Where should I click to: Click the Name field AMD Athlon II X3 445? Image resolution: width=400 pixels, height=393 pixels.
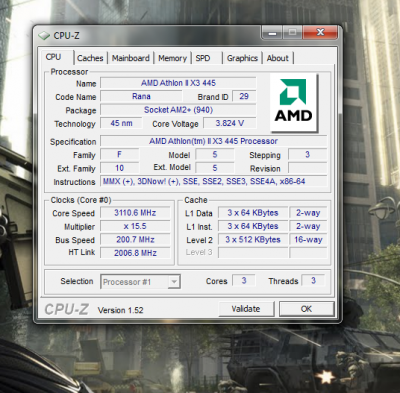178,83
